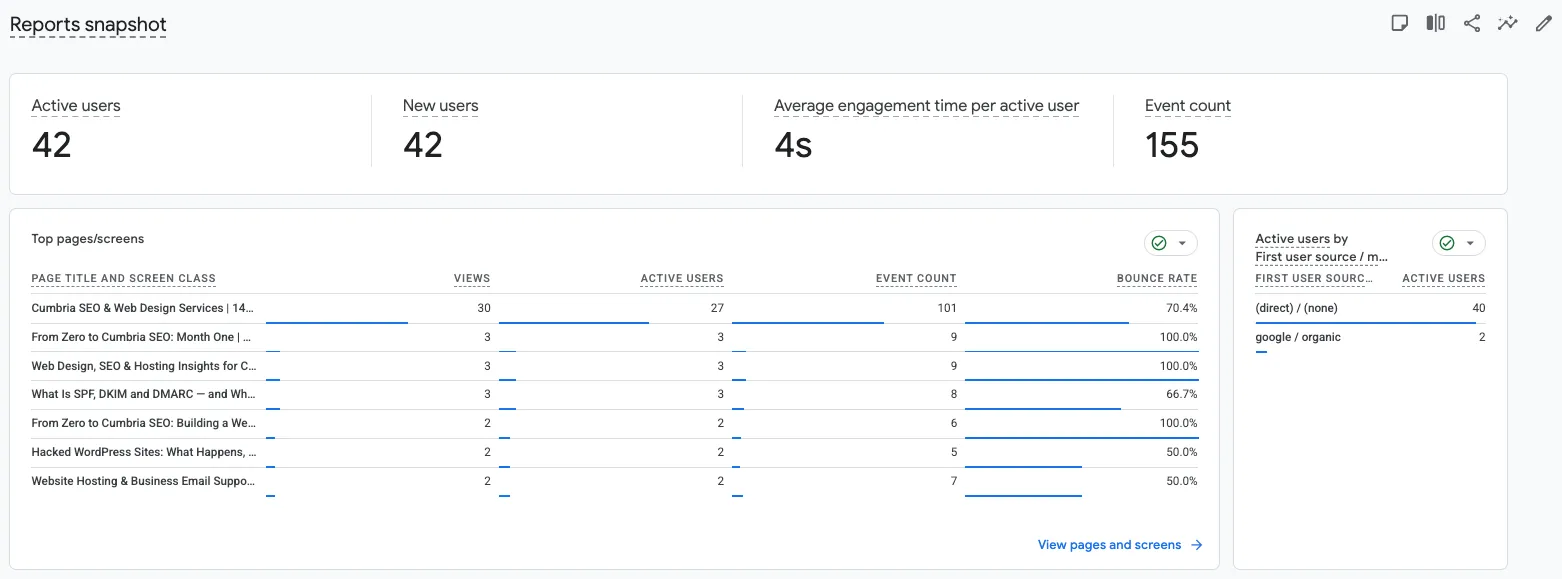1562x579 pixels.
Task: Click the share report icon
Action: pos(1472,23)
